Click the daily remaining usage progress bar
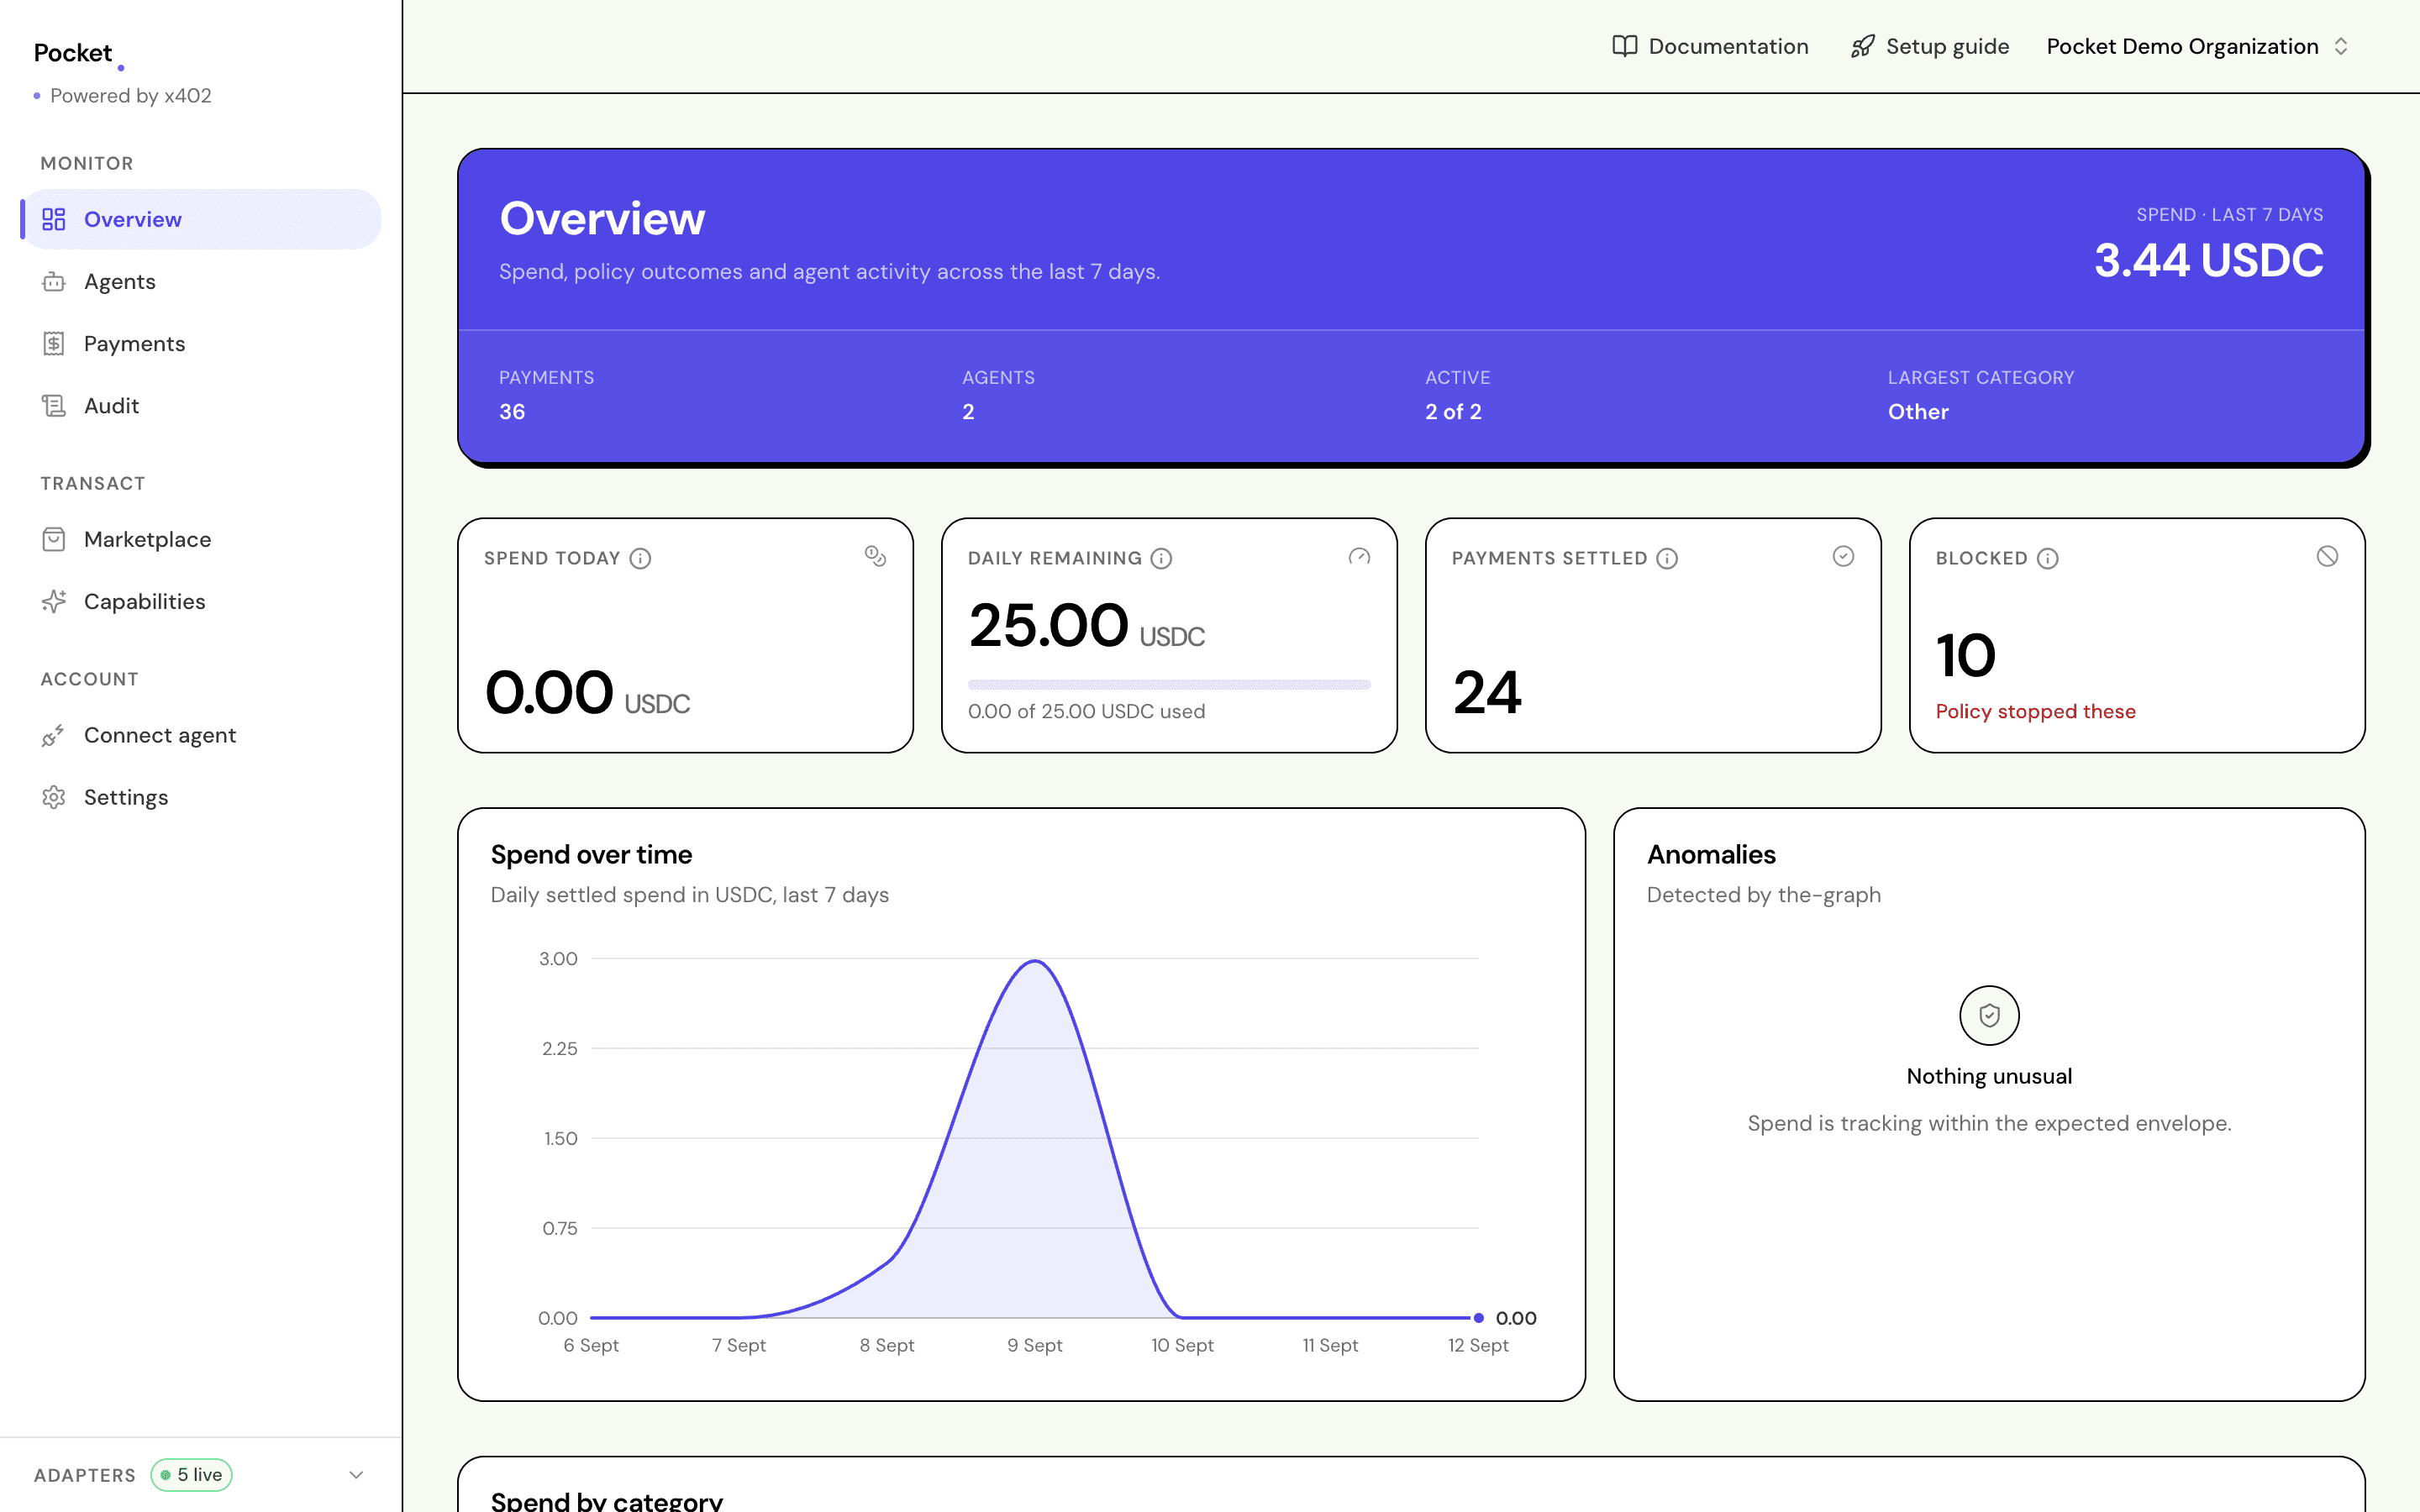2420x1512 pixels. pyautogui.click(x=1169, y=685)
